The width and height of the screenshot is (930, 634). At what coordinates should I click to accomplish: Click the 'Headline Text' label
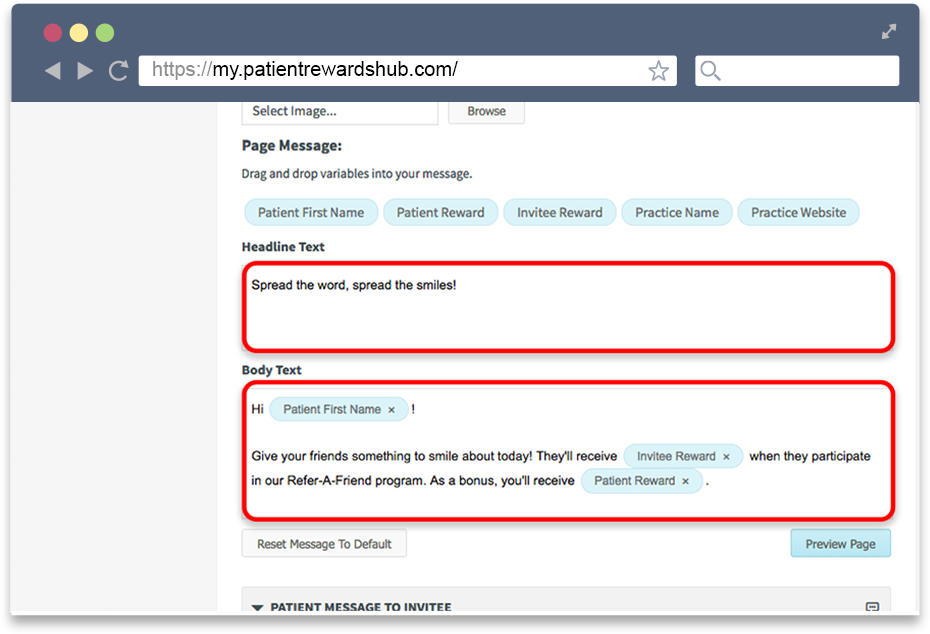click(283, 247)
